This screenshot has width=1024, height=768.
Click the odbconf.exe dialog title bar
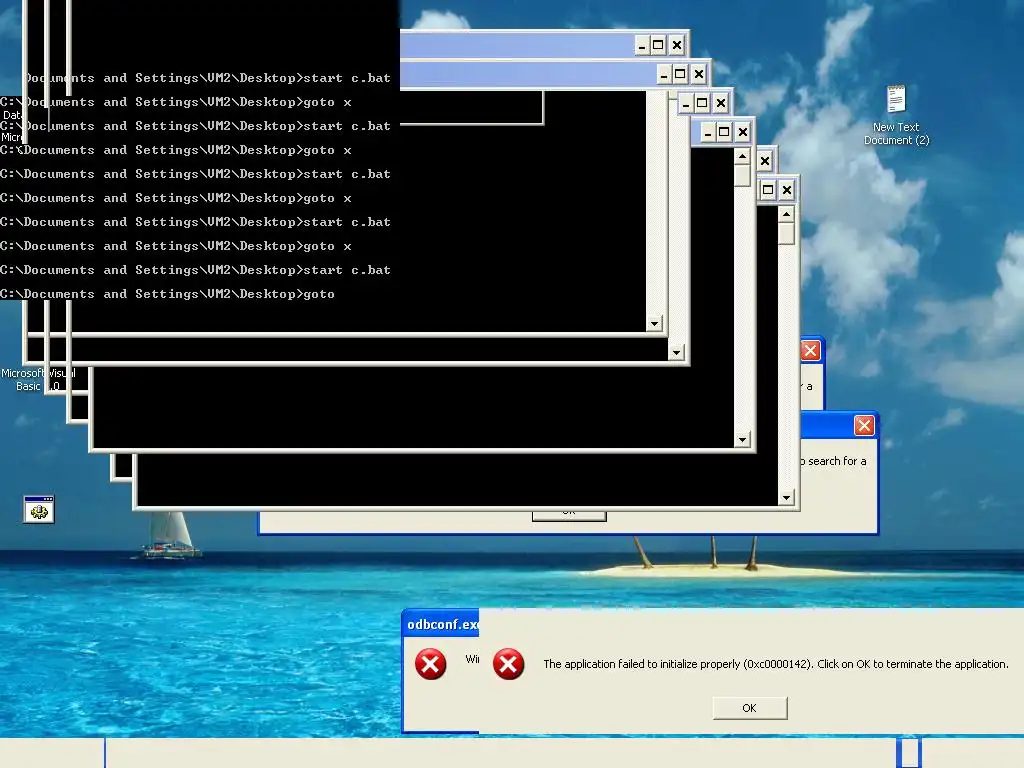[x=441, y=624]
